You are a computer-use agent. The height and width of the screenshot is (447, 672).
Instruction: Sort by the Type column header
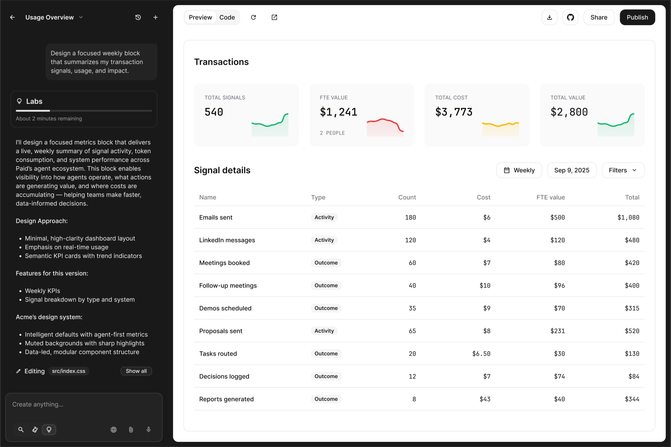coord(318,198)
